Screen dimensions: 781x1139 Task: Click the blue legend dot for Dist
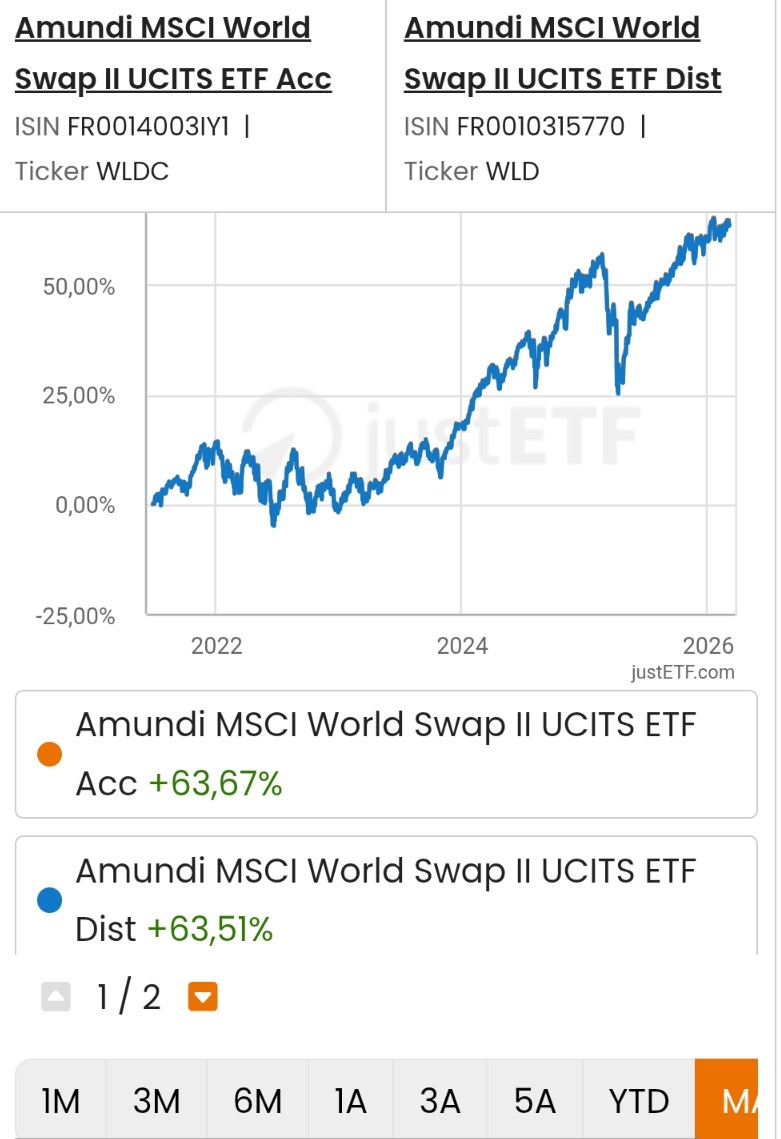(49, 900)
